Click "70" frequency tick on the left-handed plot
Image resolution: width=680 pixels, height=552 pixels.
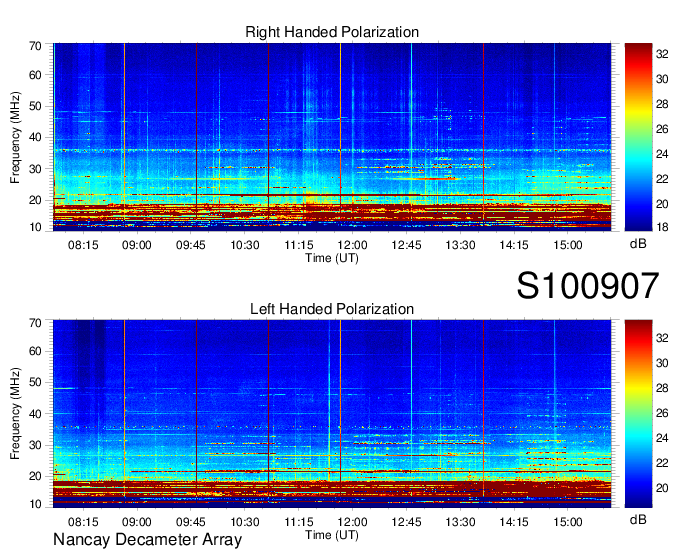[35, 323]
